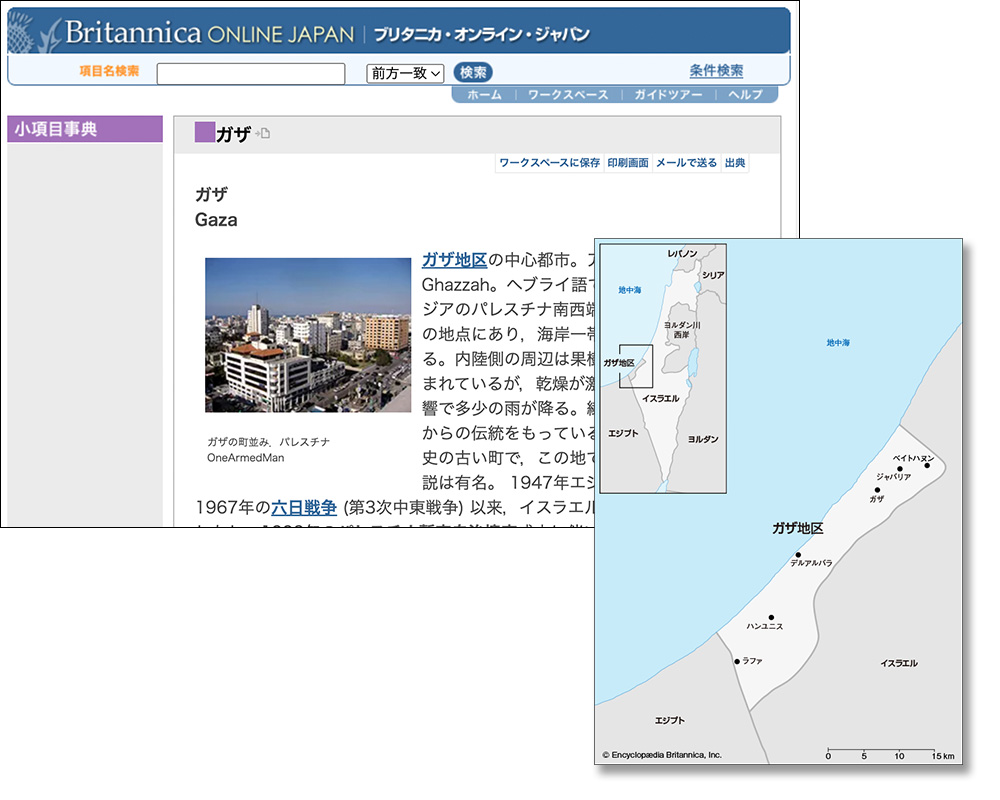Click the bold ガザ地区 label on main map
This screenshot has height=800, width=1000.
tap(797, 528)
